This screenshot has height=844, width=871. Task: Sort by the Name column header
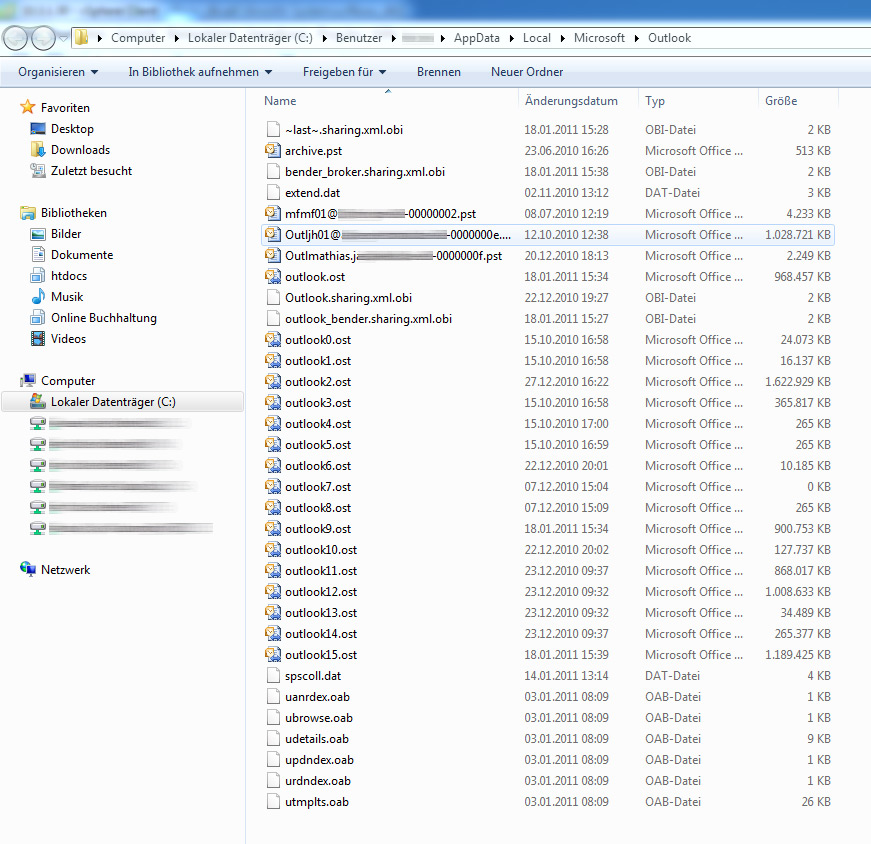[x=280, y=101]
